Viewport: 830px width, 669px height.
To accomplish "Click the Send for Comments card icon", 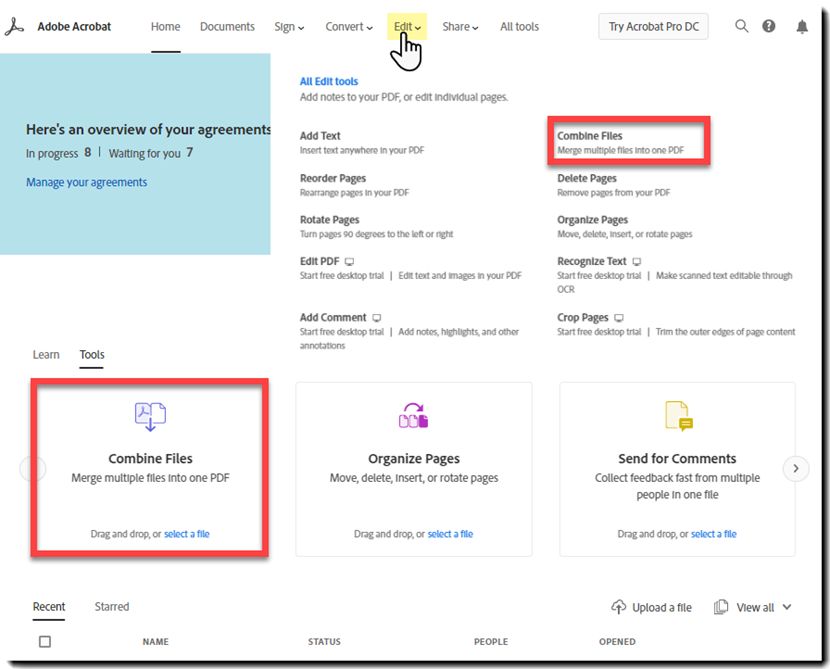I will [x=679, y=416].
